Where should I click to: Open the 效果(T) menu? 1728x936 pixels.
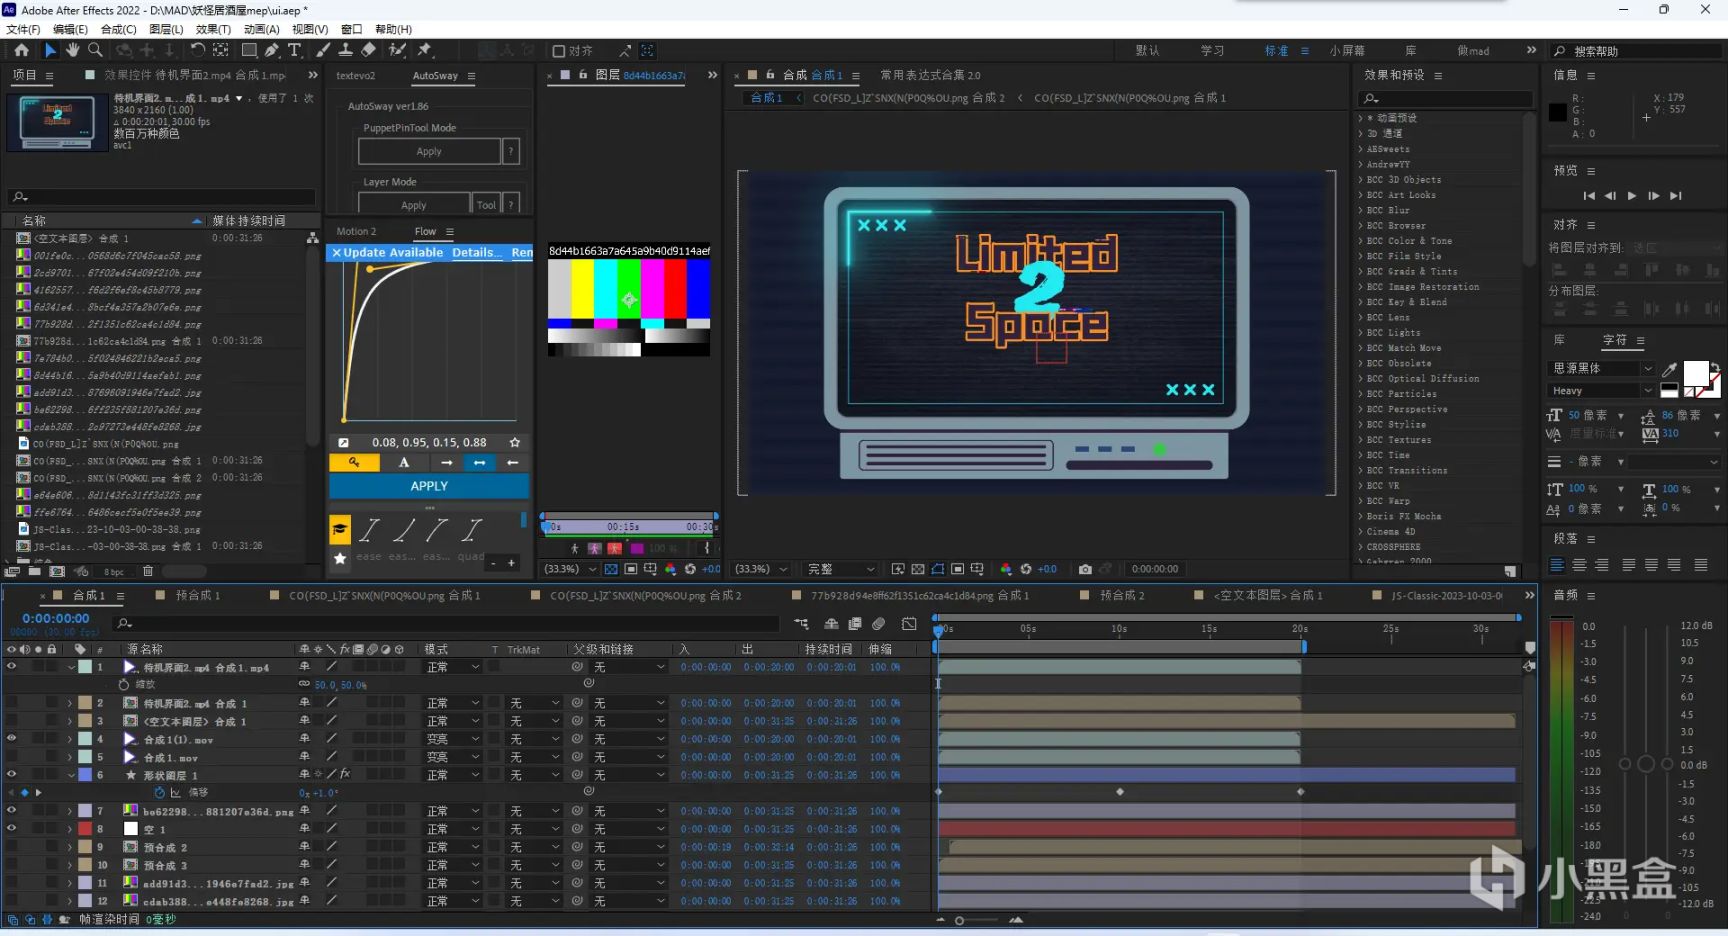(x=213, y=29)
